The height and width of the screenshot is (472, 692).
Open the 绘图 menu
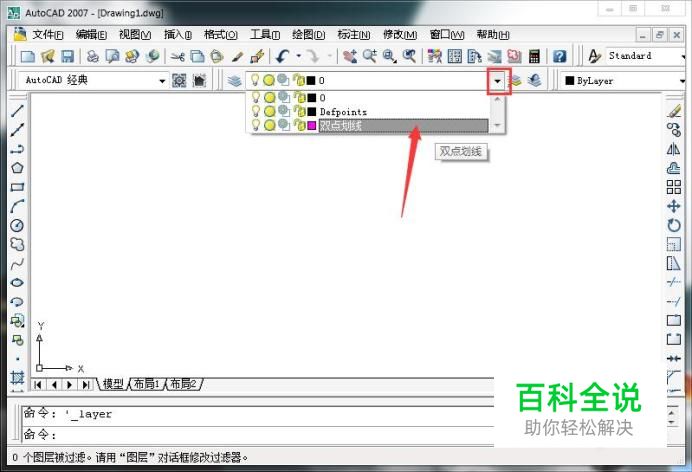[x=308, y=34]
